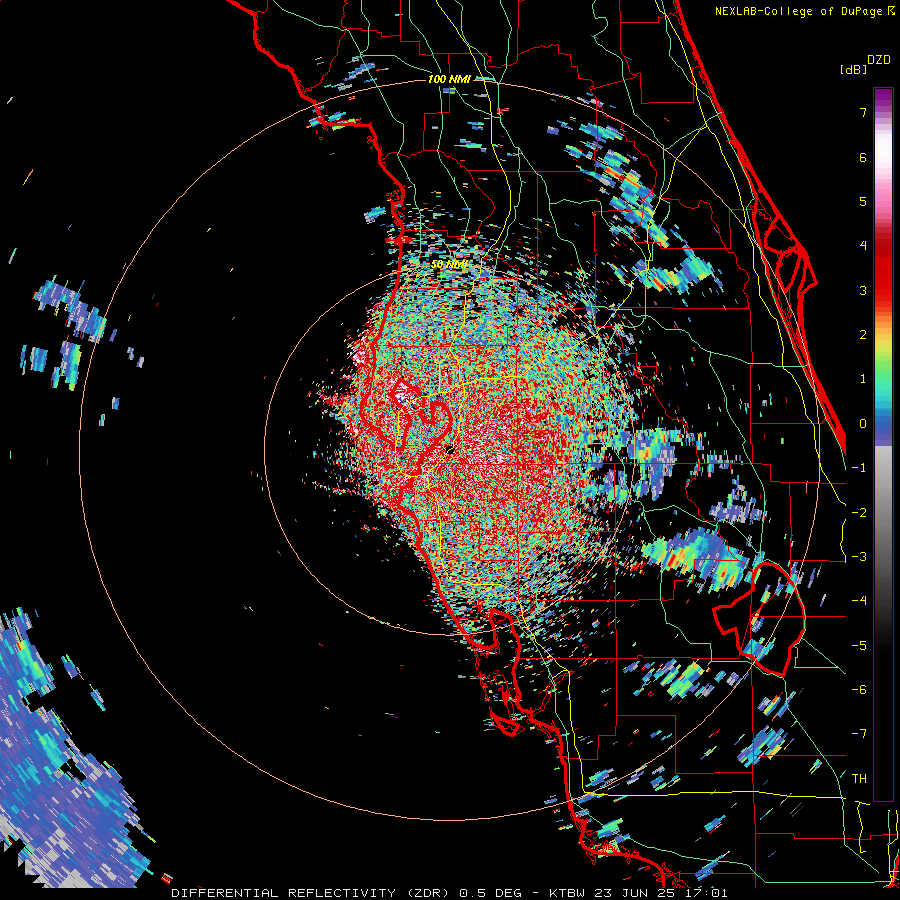Click the [dB] units label
The image size is (900, 900).
pyautogui.click(x=853, y=69)
